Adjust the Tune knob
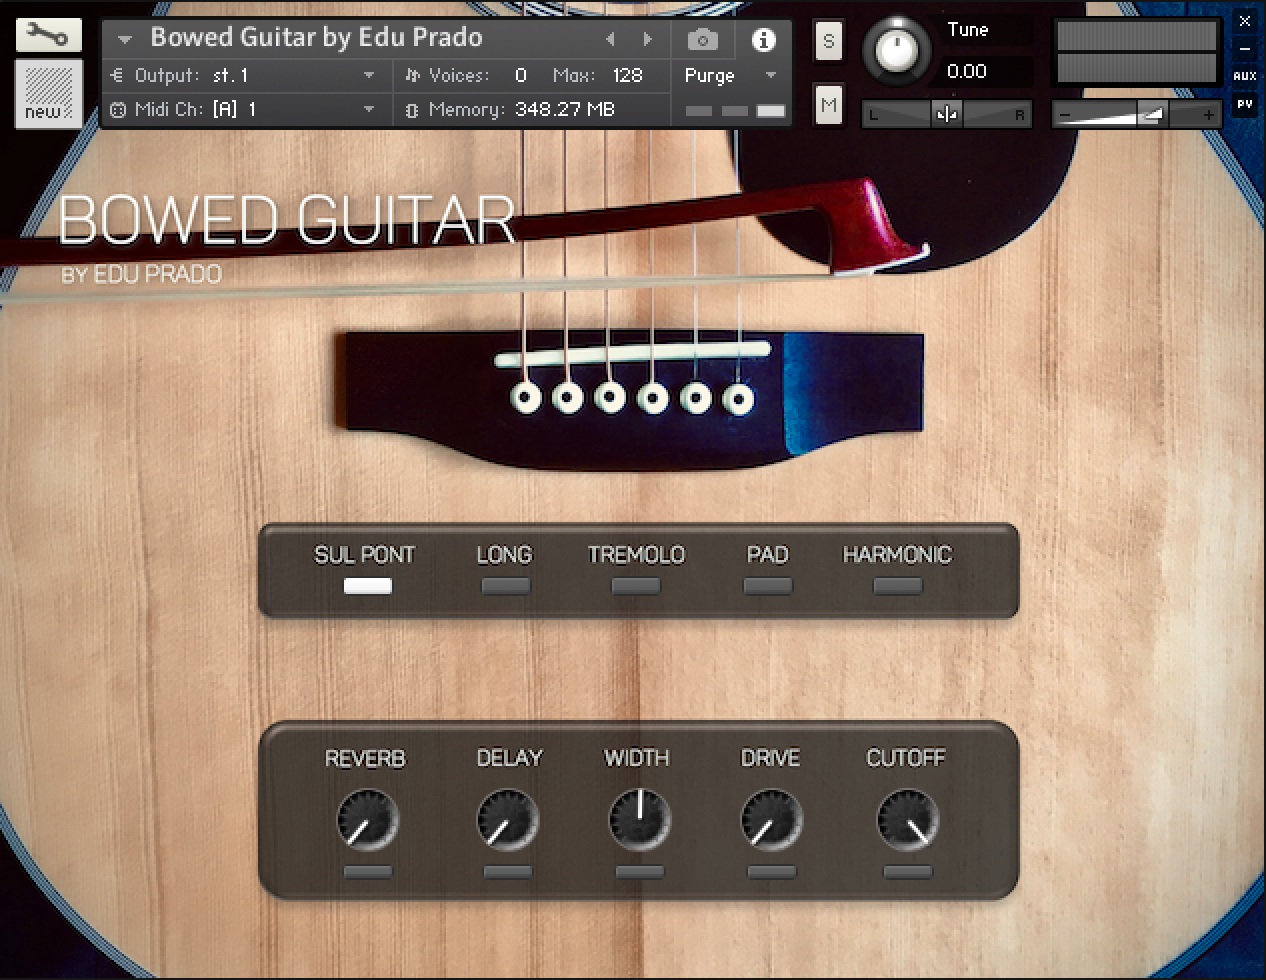 coord(898,50)
